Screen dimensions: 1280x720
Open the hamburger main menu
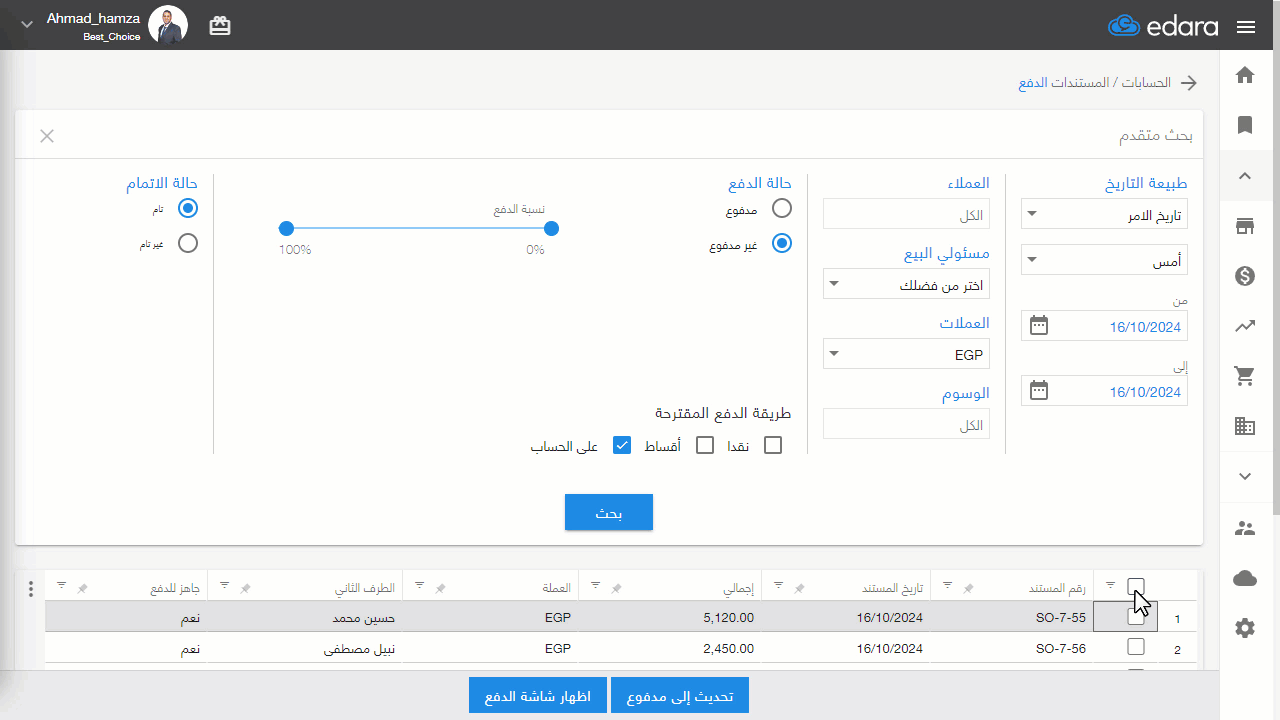click(x=1245, y=27)
